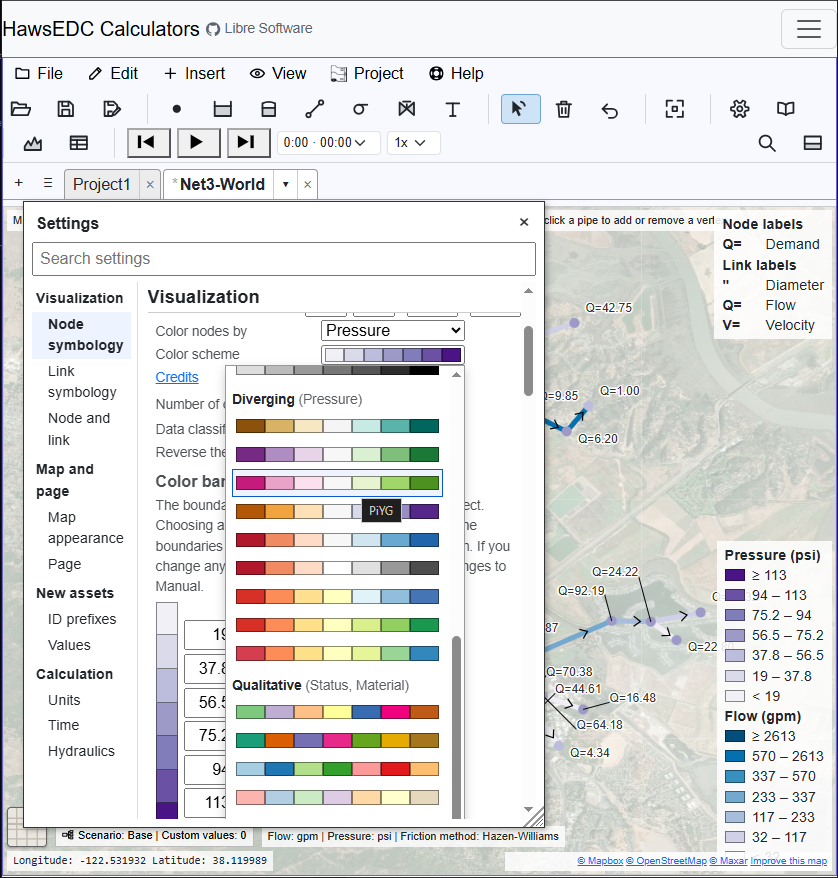Select the valve tool icon
Image resolution: width=838 pixels, height=878 pixels.
point(406,109)
